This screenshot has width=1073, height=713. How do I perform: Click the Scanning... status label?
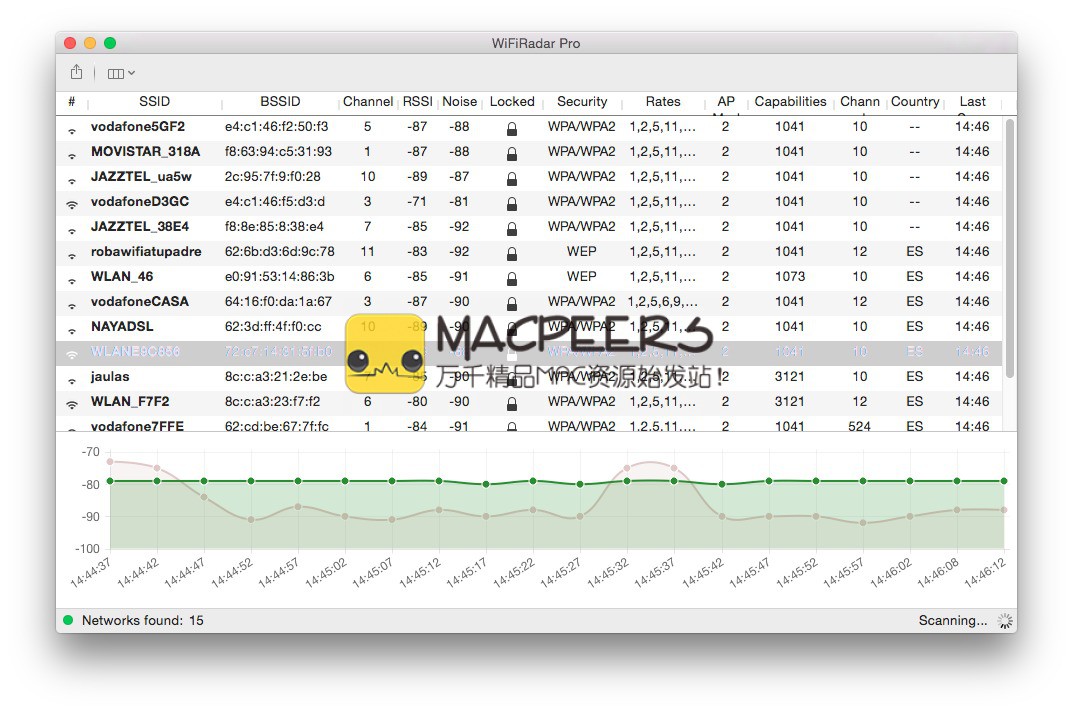coord(953,620)
